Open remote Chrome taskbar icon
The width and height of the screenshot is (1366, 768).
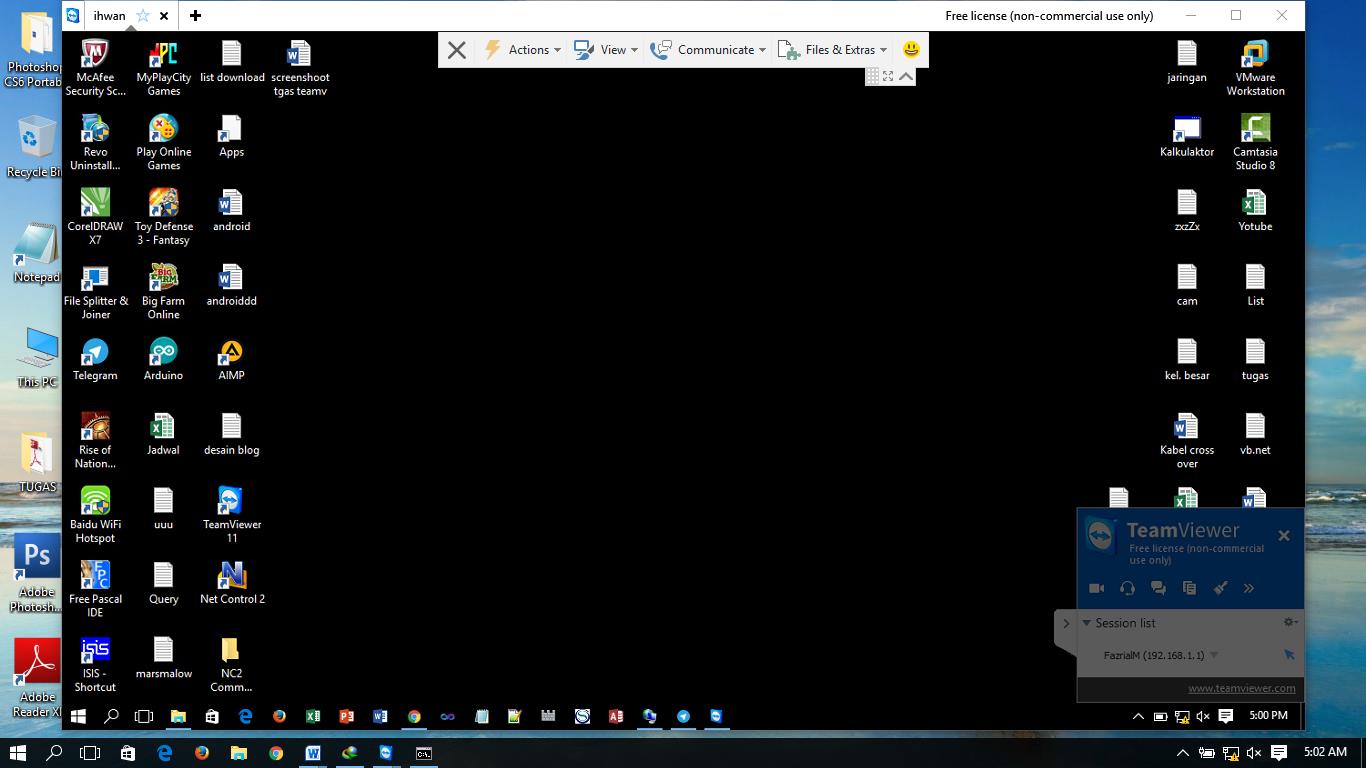point(414,716)
